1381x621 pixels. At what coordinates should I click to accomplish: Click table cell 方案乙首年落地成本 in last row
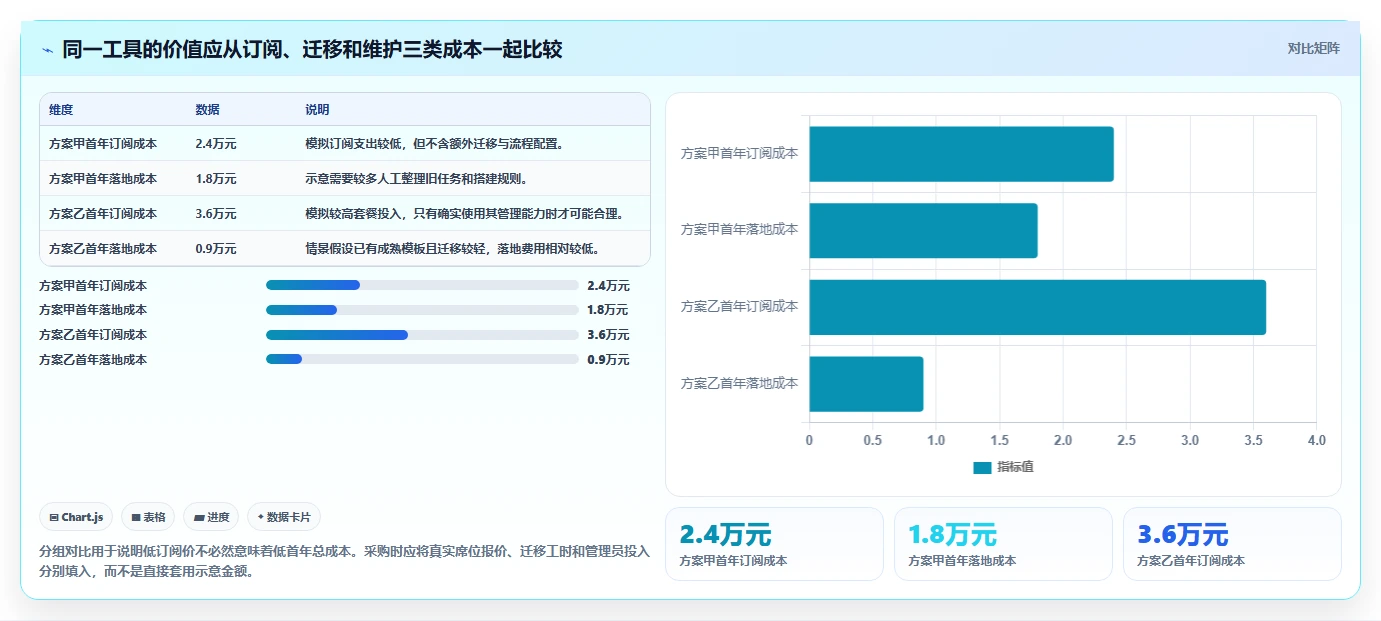pyautogui.click(x=103, y=248)
